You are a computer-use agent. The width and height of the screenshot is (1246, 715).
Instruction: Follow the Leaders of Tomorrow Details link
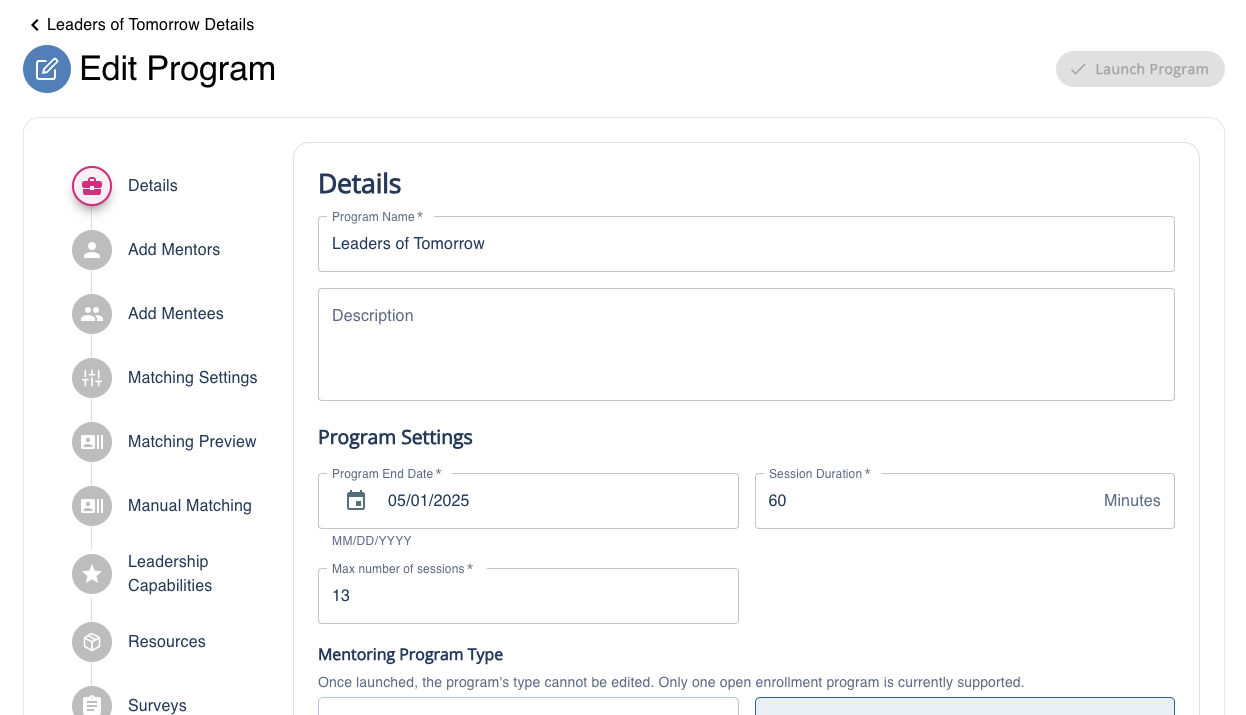pyautogui.click(x=150, y=25)
